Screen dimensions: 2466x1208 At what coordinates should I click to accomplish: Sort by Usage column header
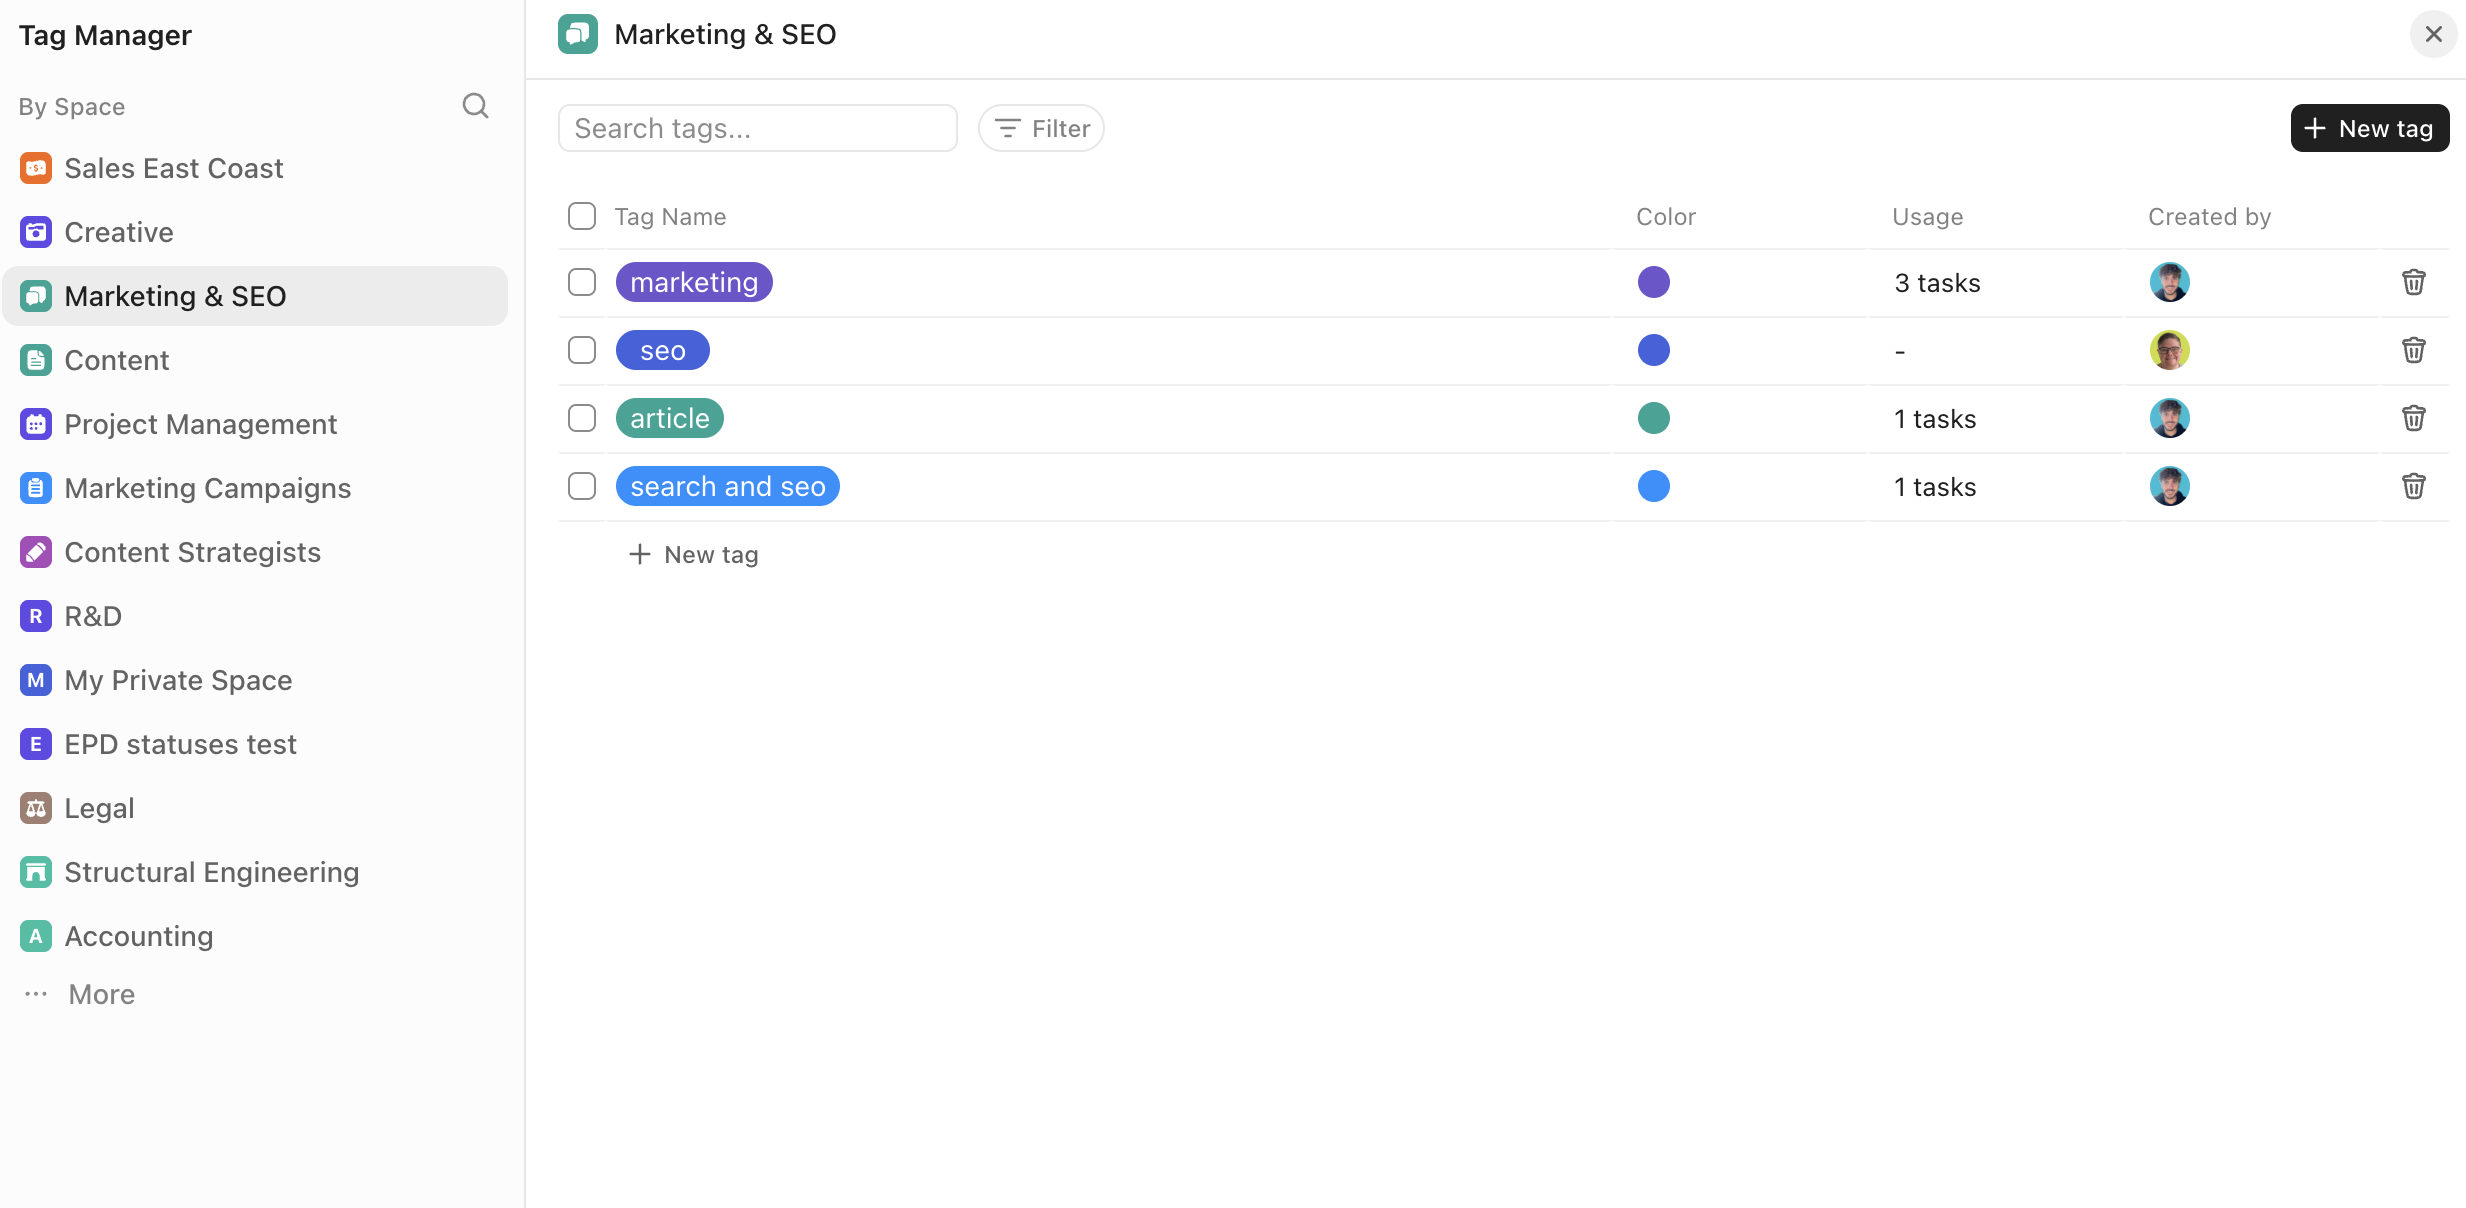tap(1928, 217)
